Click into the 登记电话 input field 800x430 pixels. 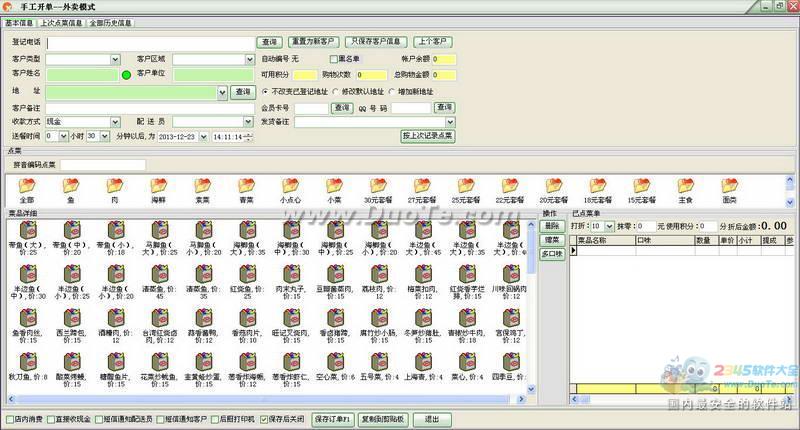pos(150,43)
